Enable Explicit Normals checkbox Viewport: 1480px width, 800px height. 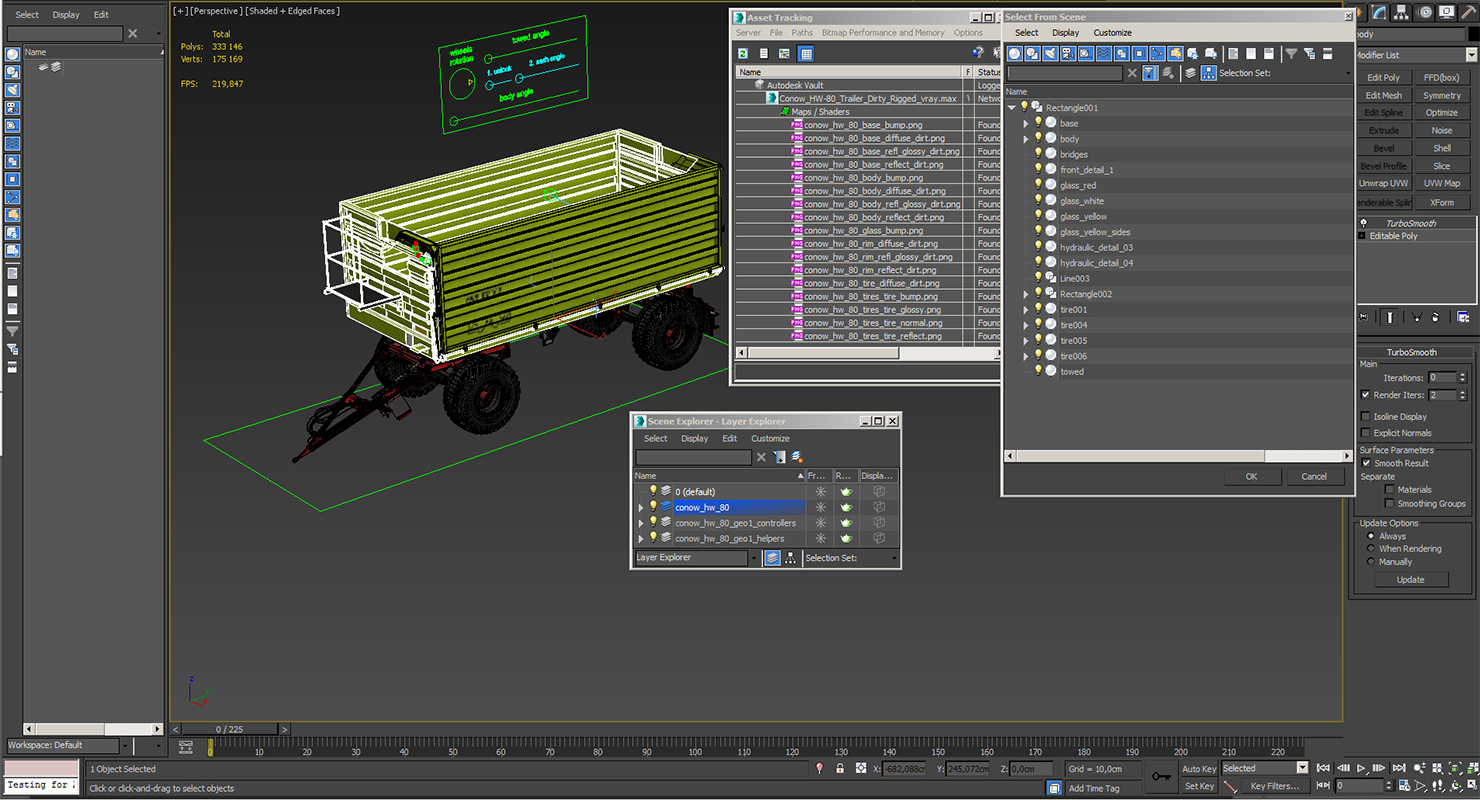point(1366,433)
